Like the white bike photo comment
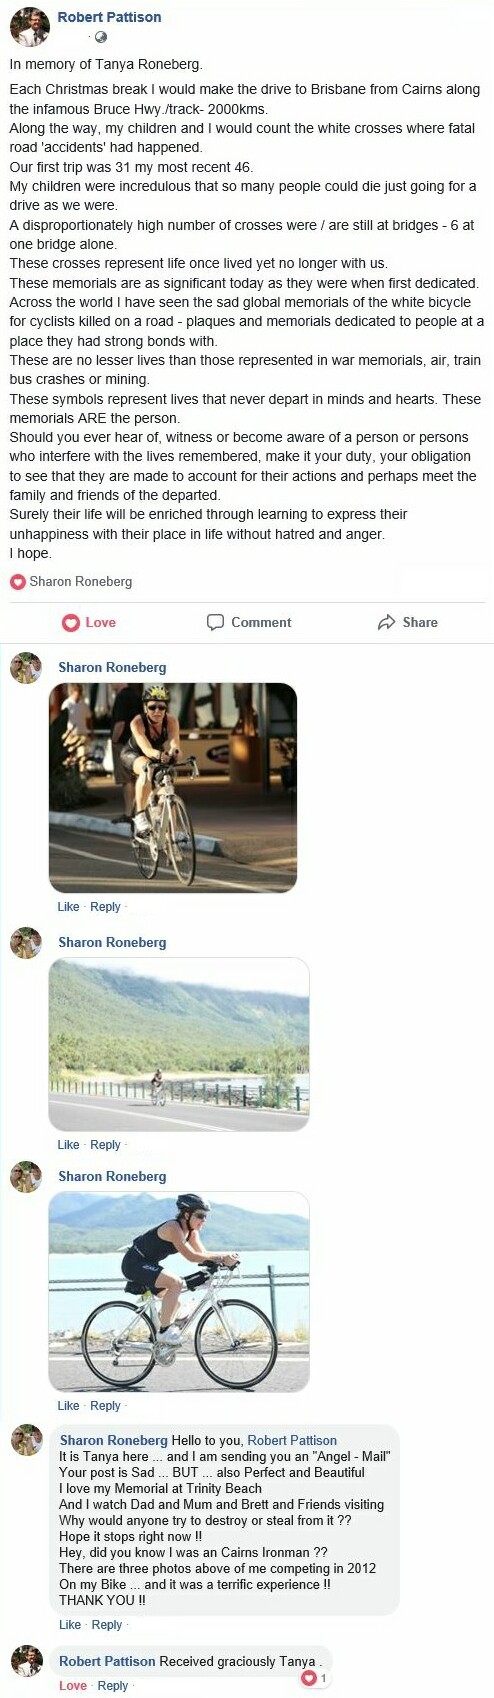 pyautogui.click(x=68, y=1406)
